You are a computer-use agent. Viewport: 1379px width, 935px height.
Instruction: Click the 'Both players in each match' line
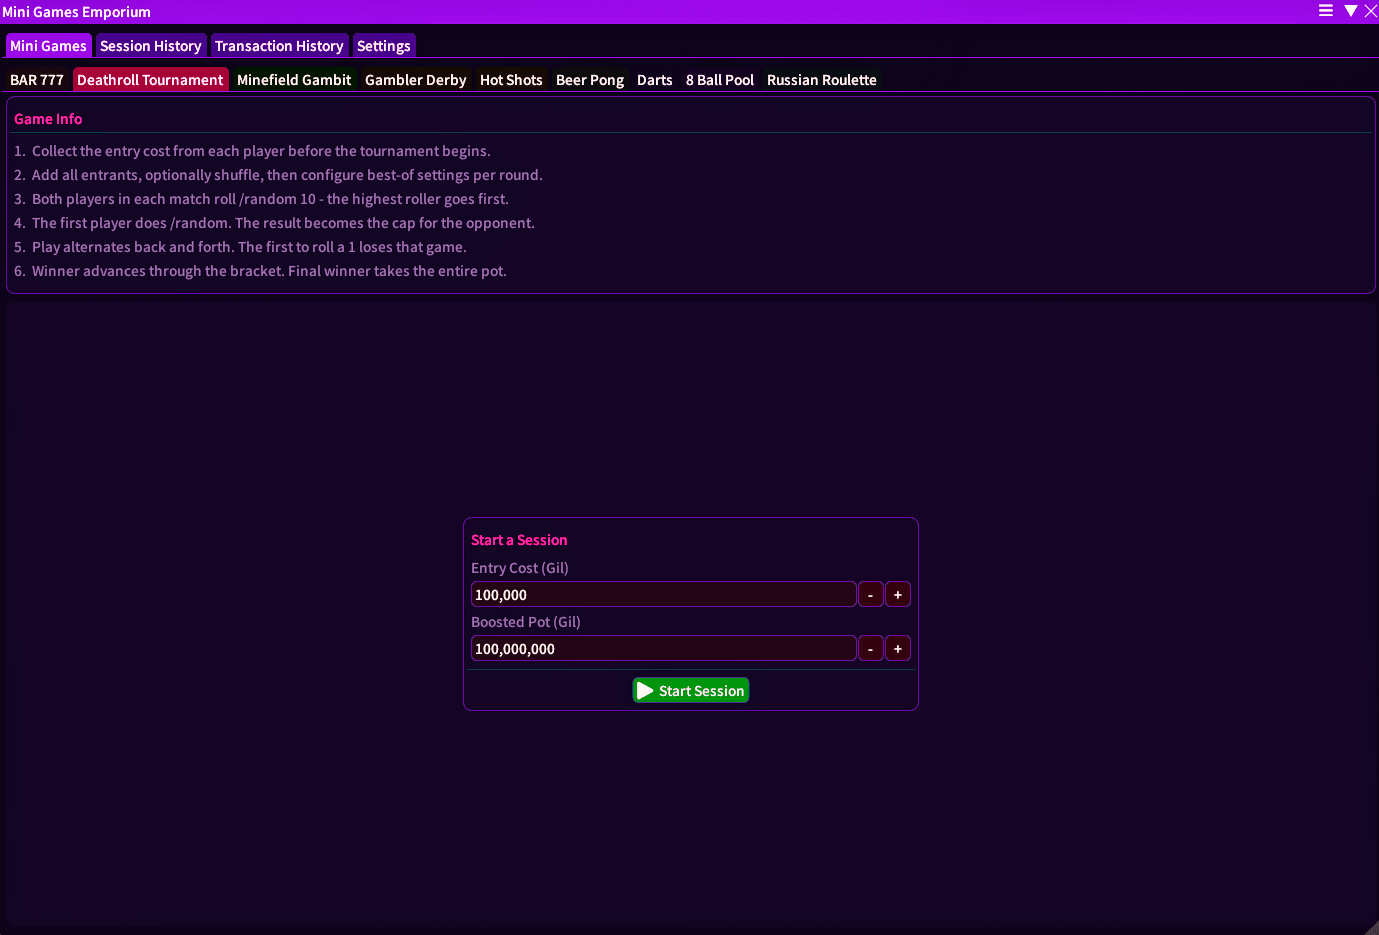[261, 199]
